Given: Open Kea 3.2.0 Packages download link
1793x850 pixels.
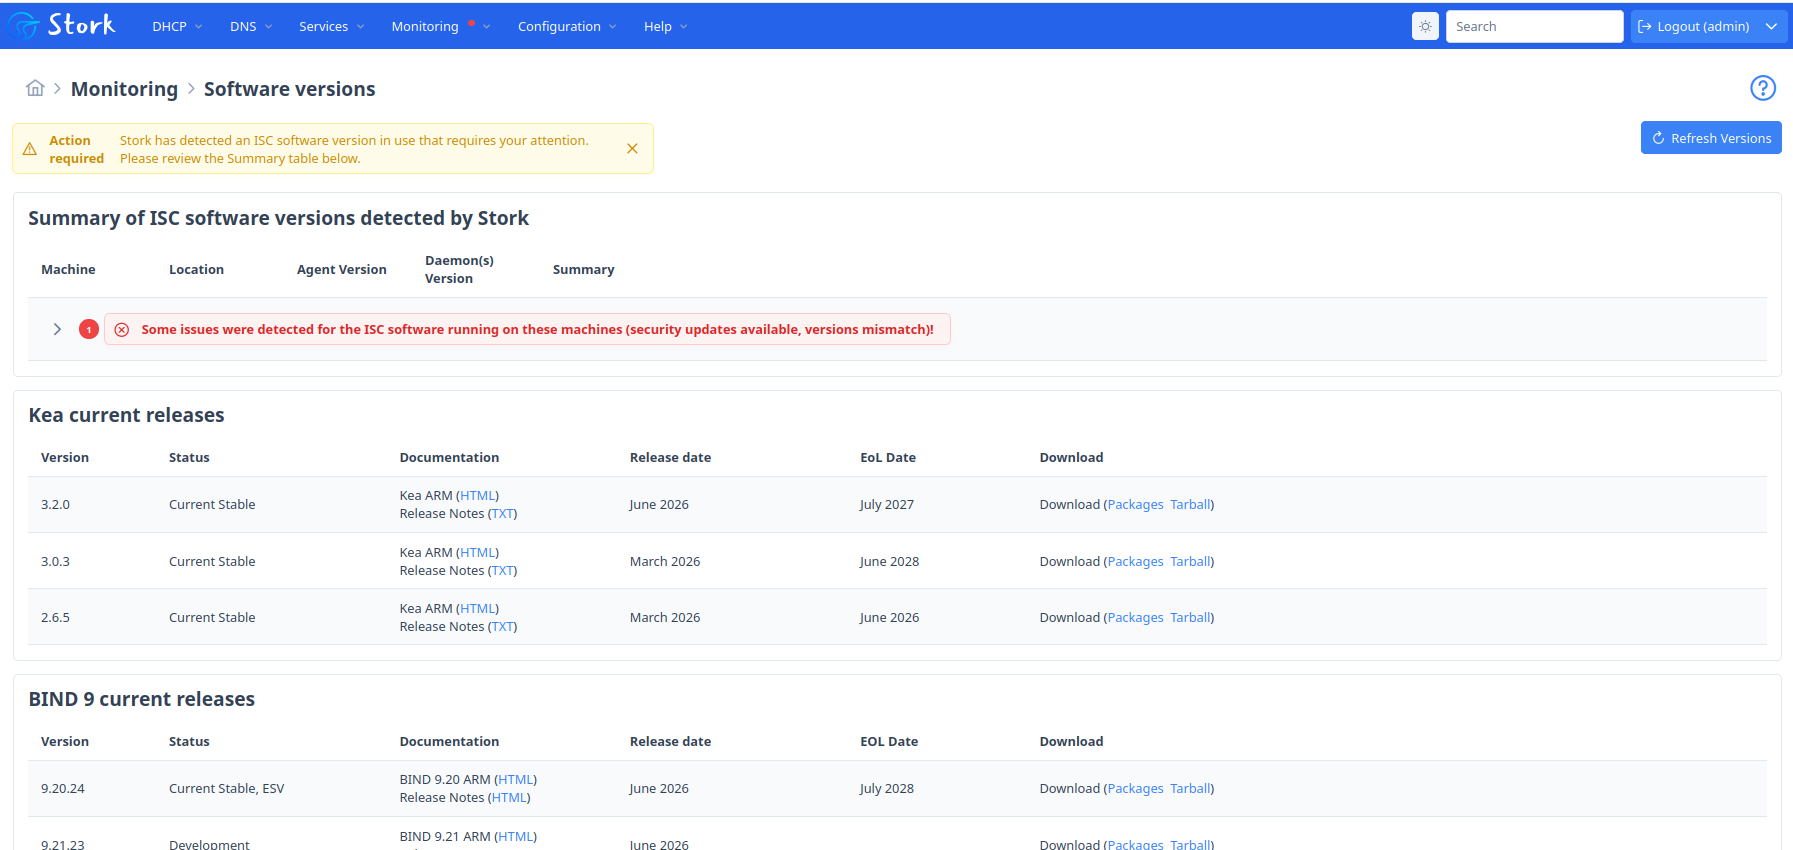Looking at the screenshot, I should click(x=1135, y=505).
